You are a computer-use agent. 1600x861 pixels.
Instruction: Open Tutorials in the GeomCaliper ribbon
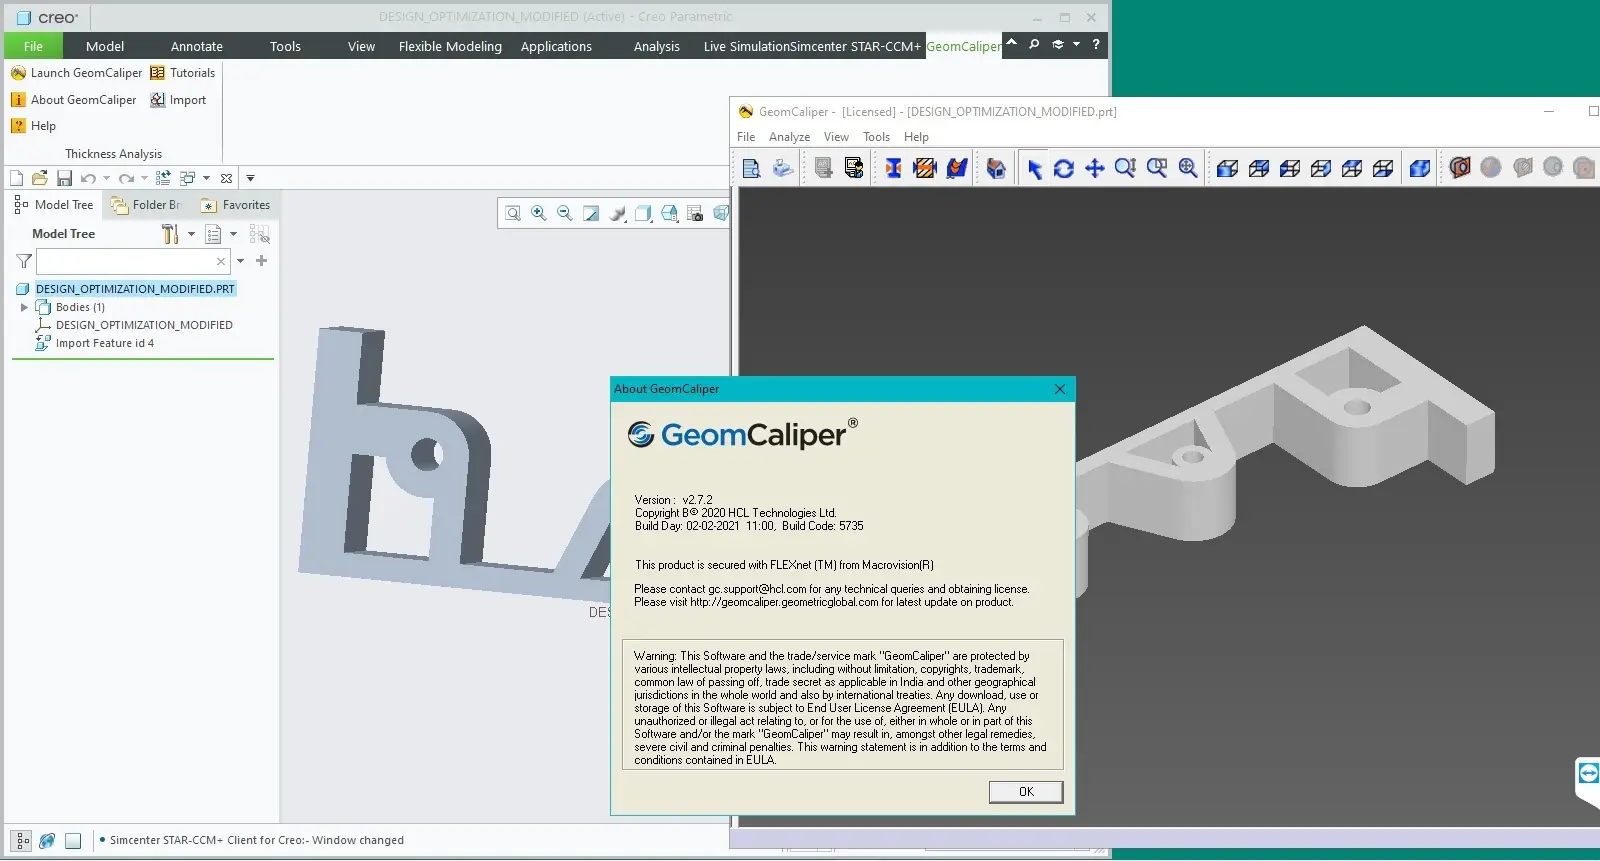click(183, 73)
